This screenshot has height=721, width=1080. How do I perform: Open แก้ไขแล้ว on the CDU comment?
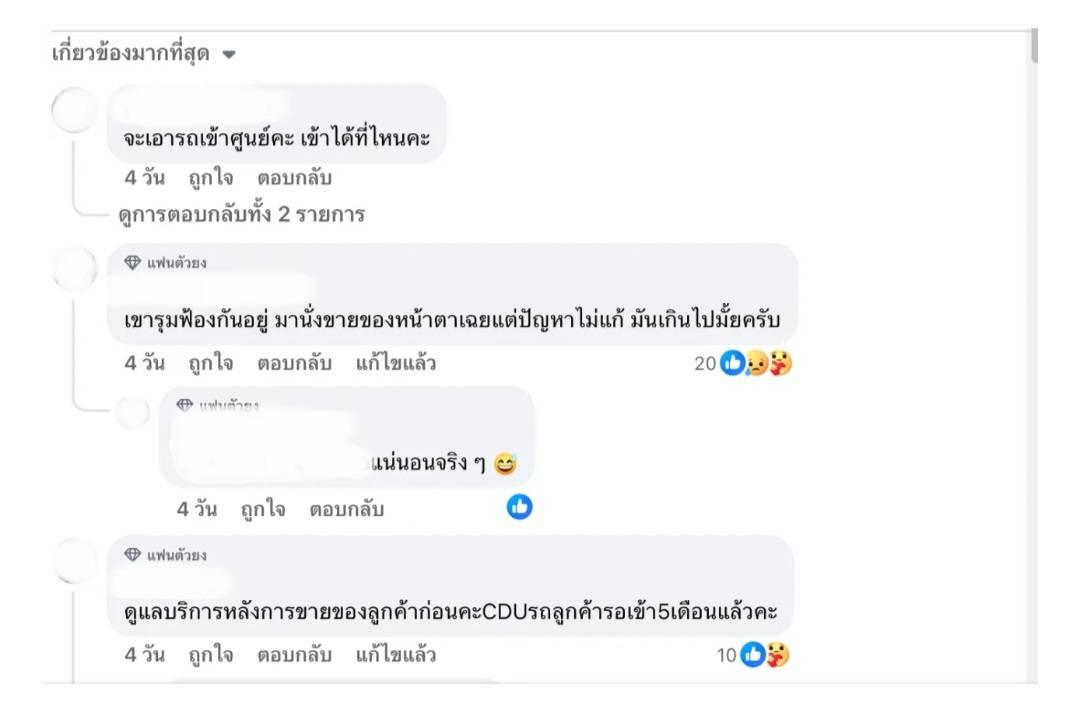coord(395,654)
